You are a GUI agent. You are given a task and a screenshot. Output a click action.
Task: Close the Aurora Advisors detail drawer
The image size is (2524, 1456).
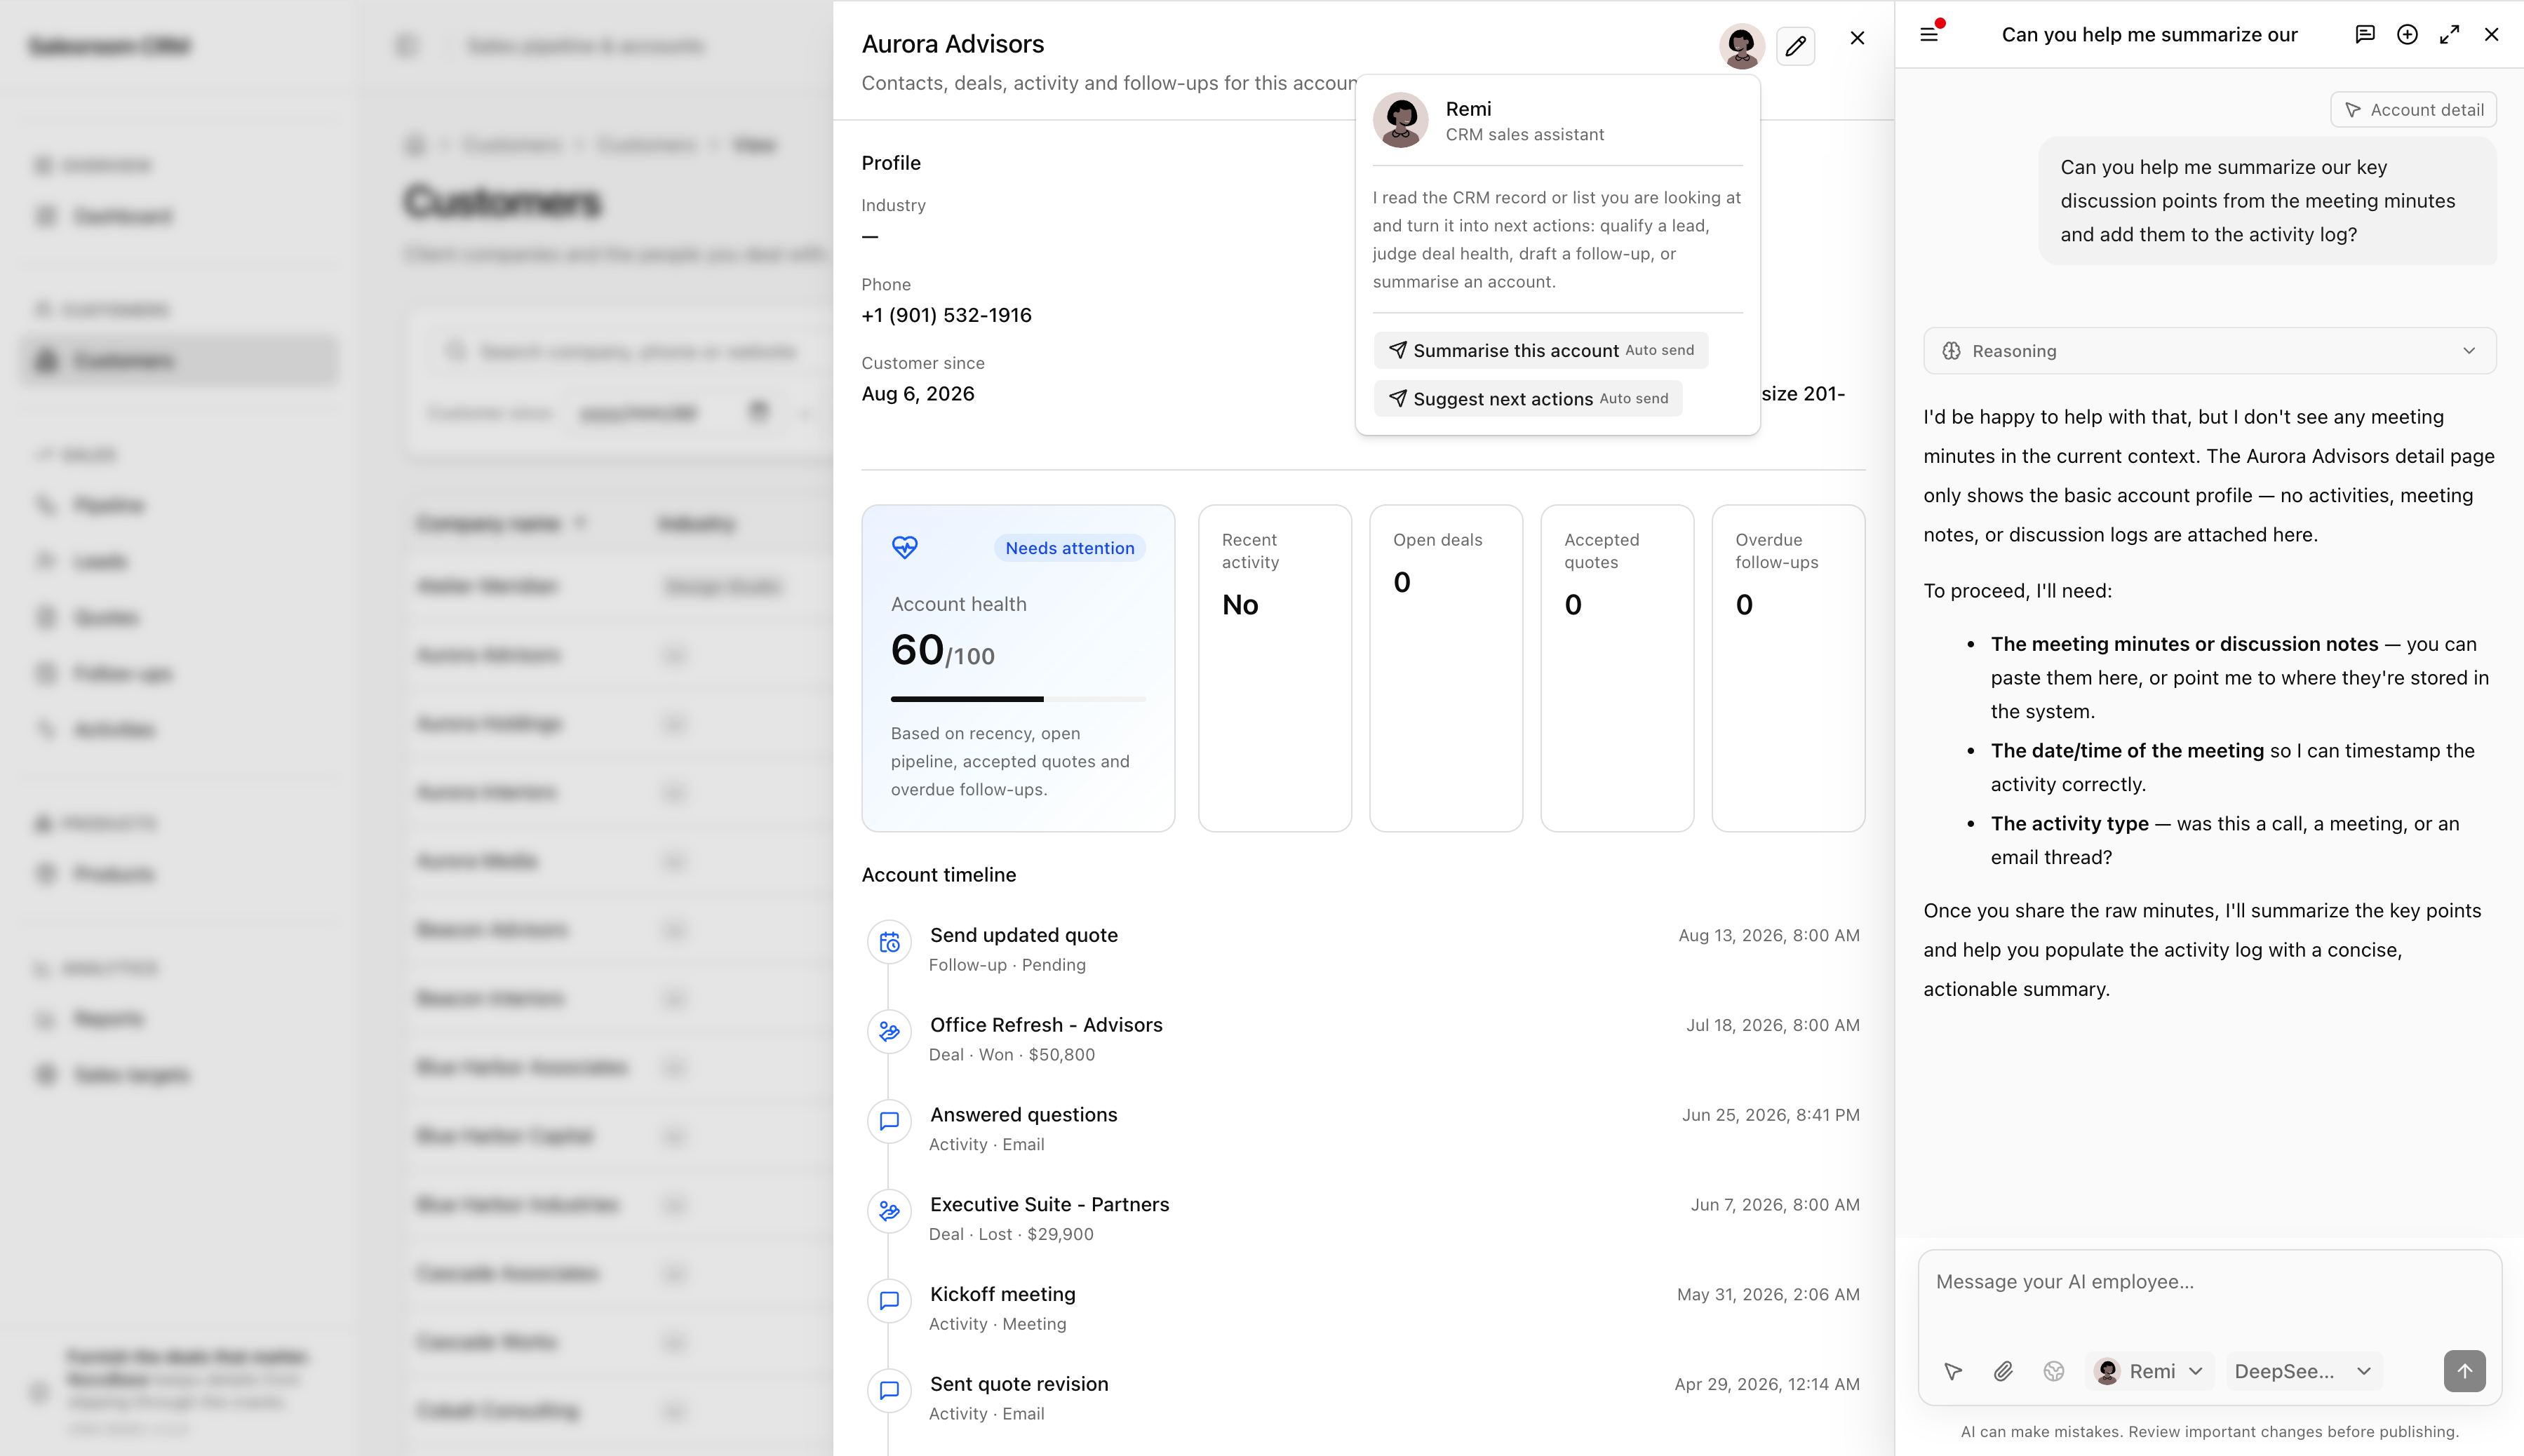1857,38
